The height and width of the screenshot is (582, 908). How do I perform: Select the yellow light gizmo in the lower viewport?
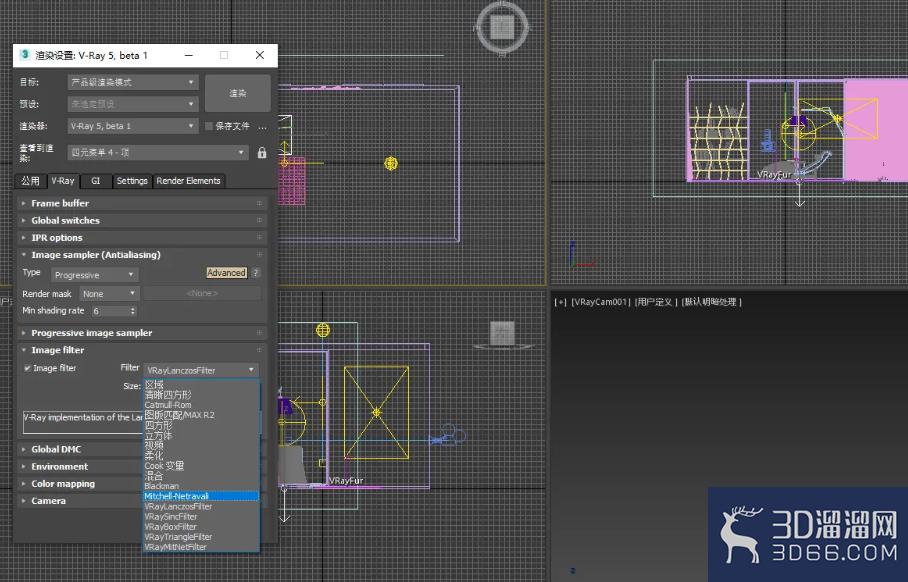coord(323,330)
